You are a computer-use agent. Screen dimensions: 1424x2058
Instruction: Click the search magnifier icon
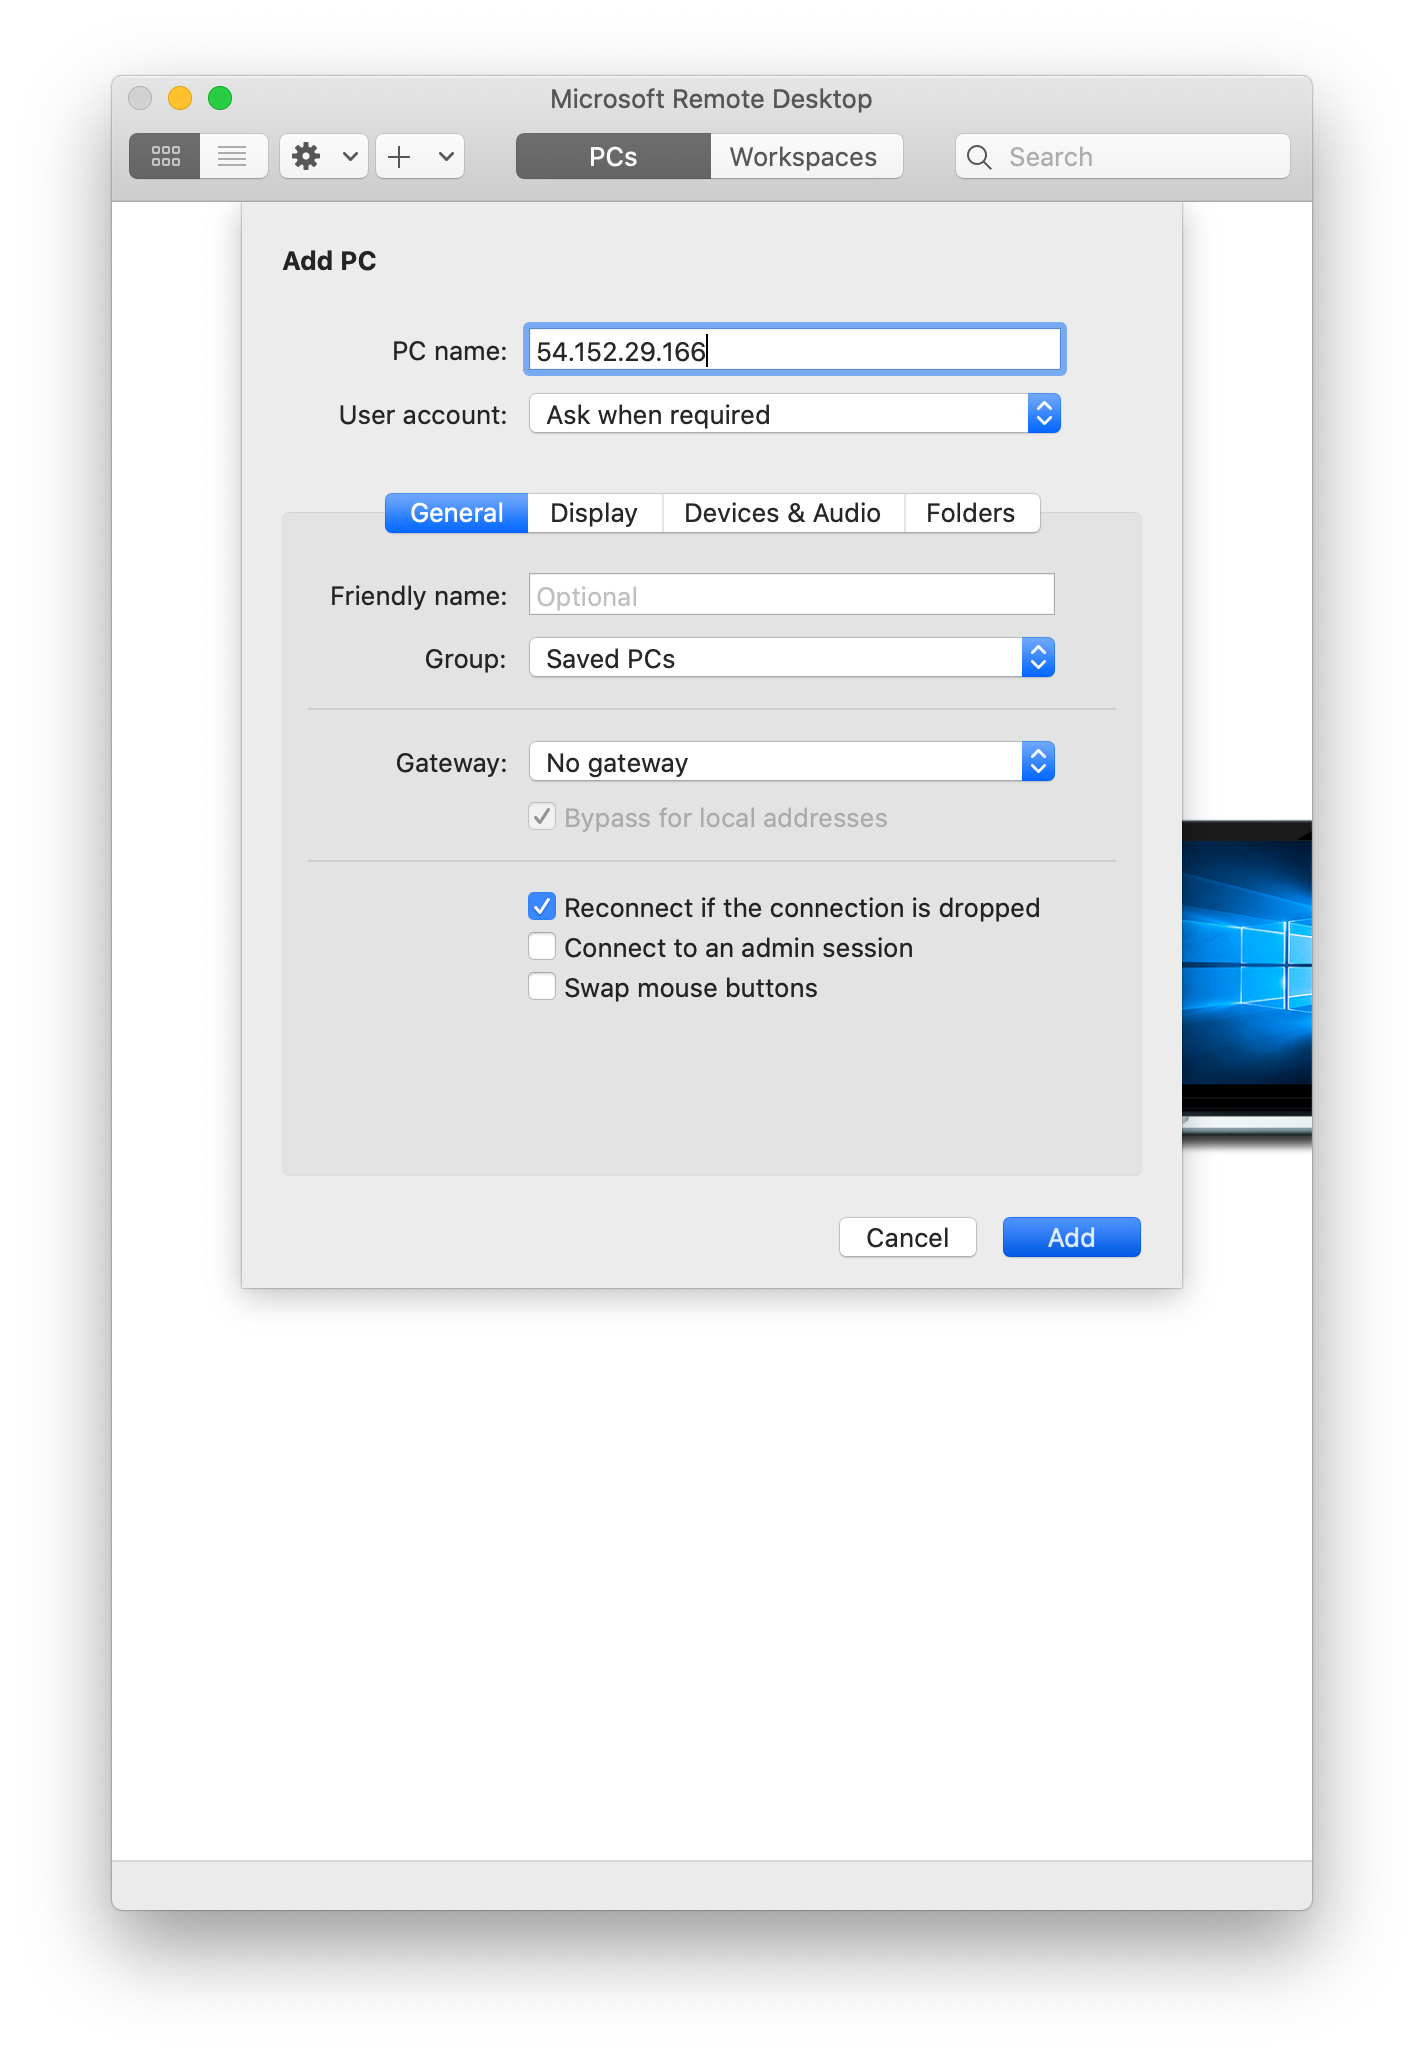coord(980,157)
